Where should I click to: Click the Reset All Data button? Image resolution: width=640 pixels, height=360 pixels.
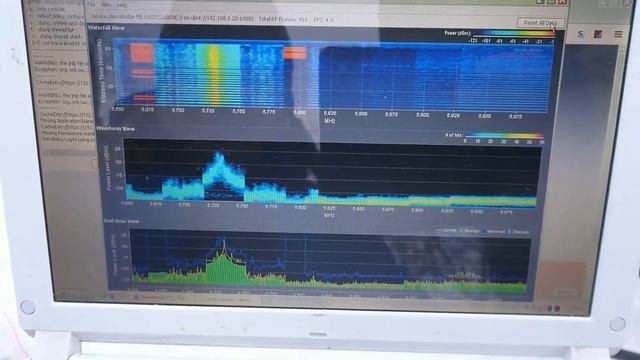pos(540,23)
